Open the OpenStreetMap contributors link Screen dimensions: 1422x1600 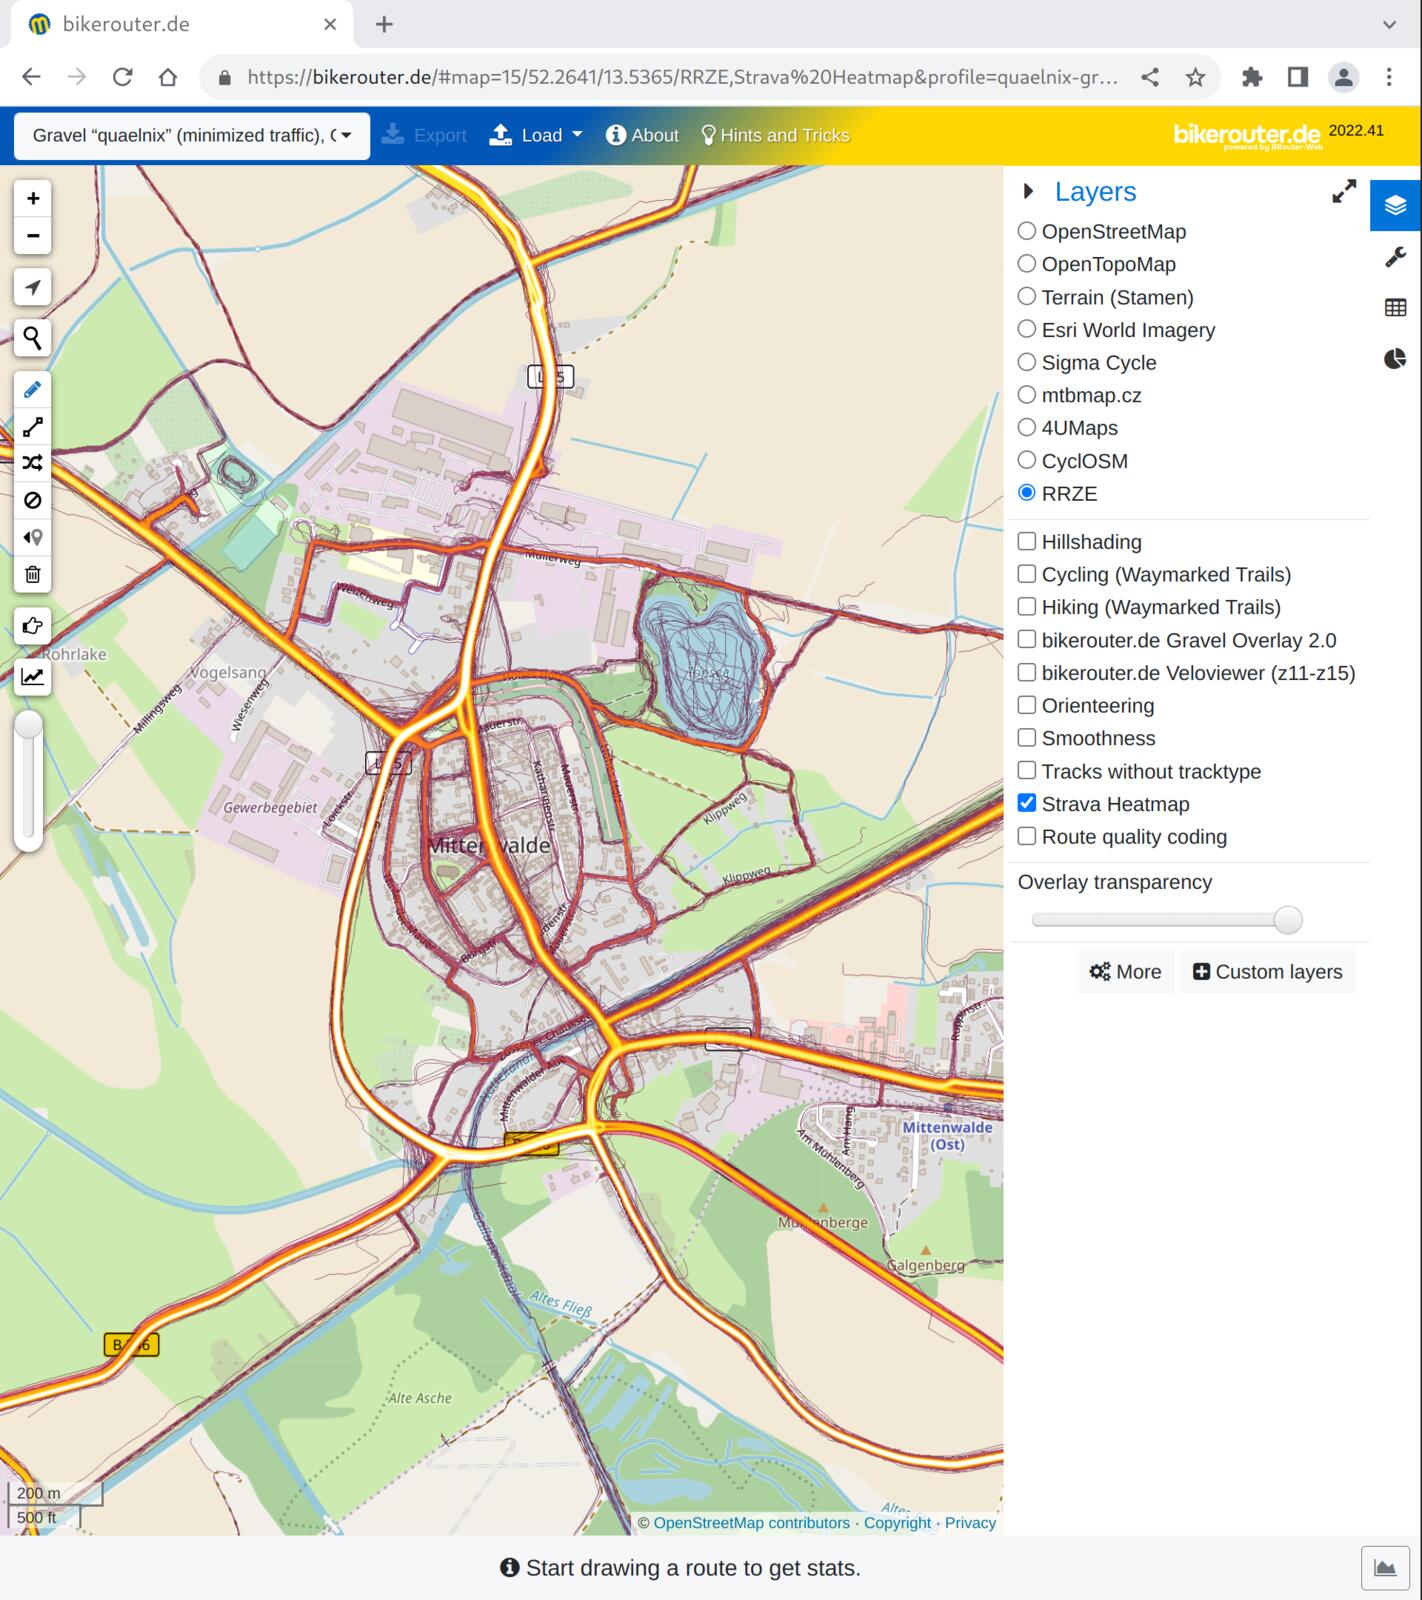tap(751, 1523)
